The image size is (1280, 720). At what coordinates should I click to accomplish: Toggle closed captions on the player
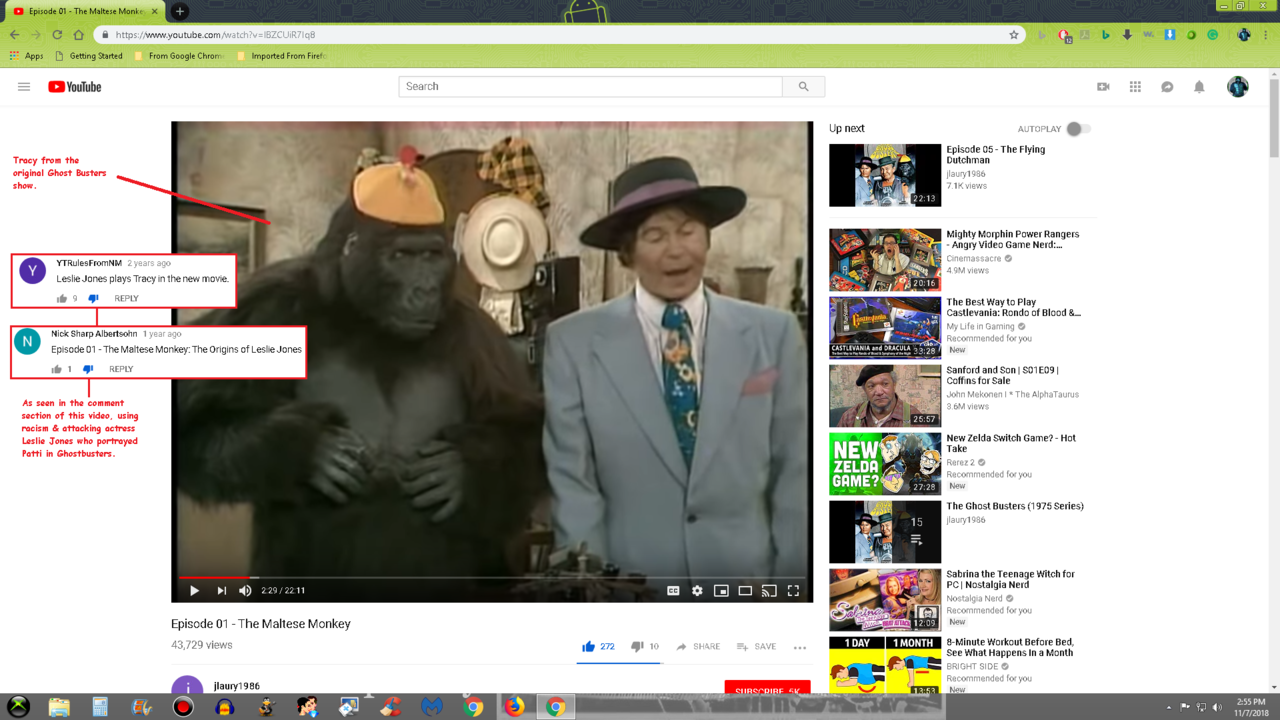click(673, 590)
